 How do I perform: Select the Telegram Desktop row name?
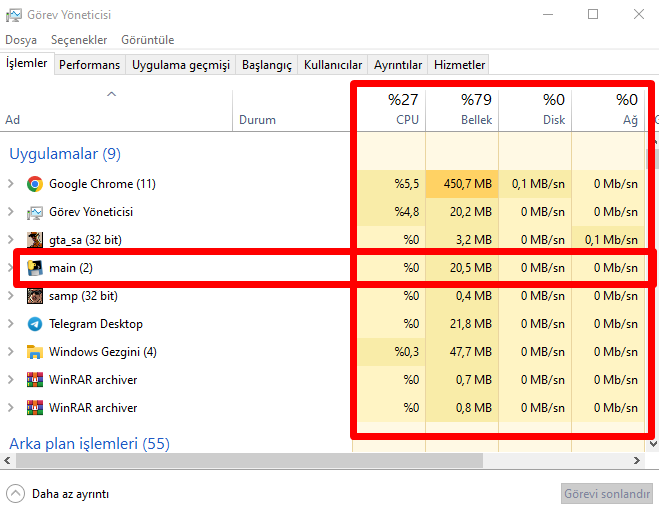(96, 324)
